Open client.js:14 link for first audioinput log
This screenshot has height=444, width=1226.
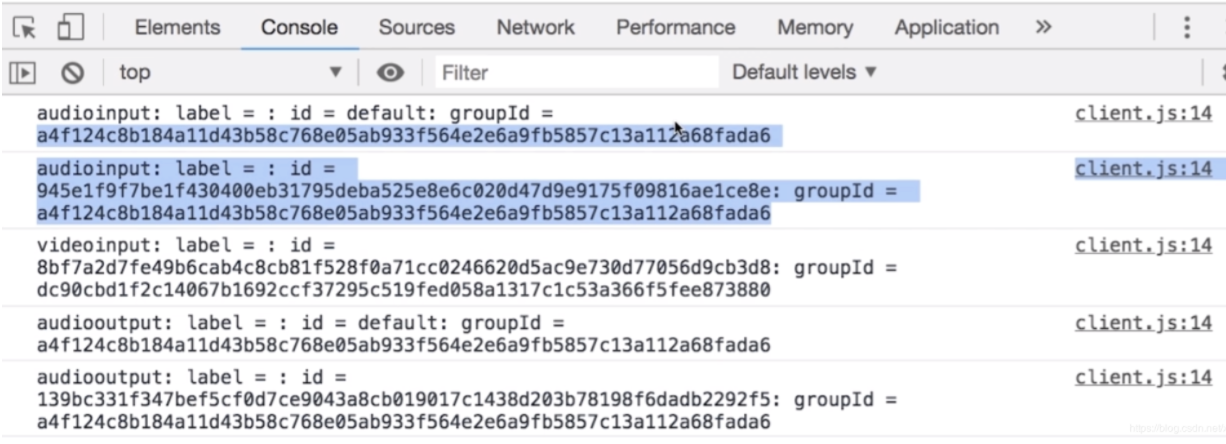[x=1143, y=113]
